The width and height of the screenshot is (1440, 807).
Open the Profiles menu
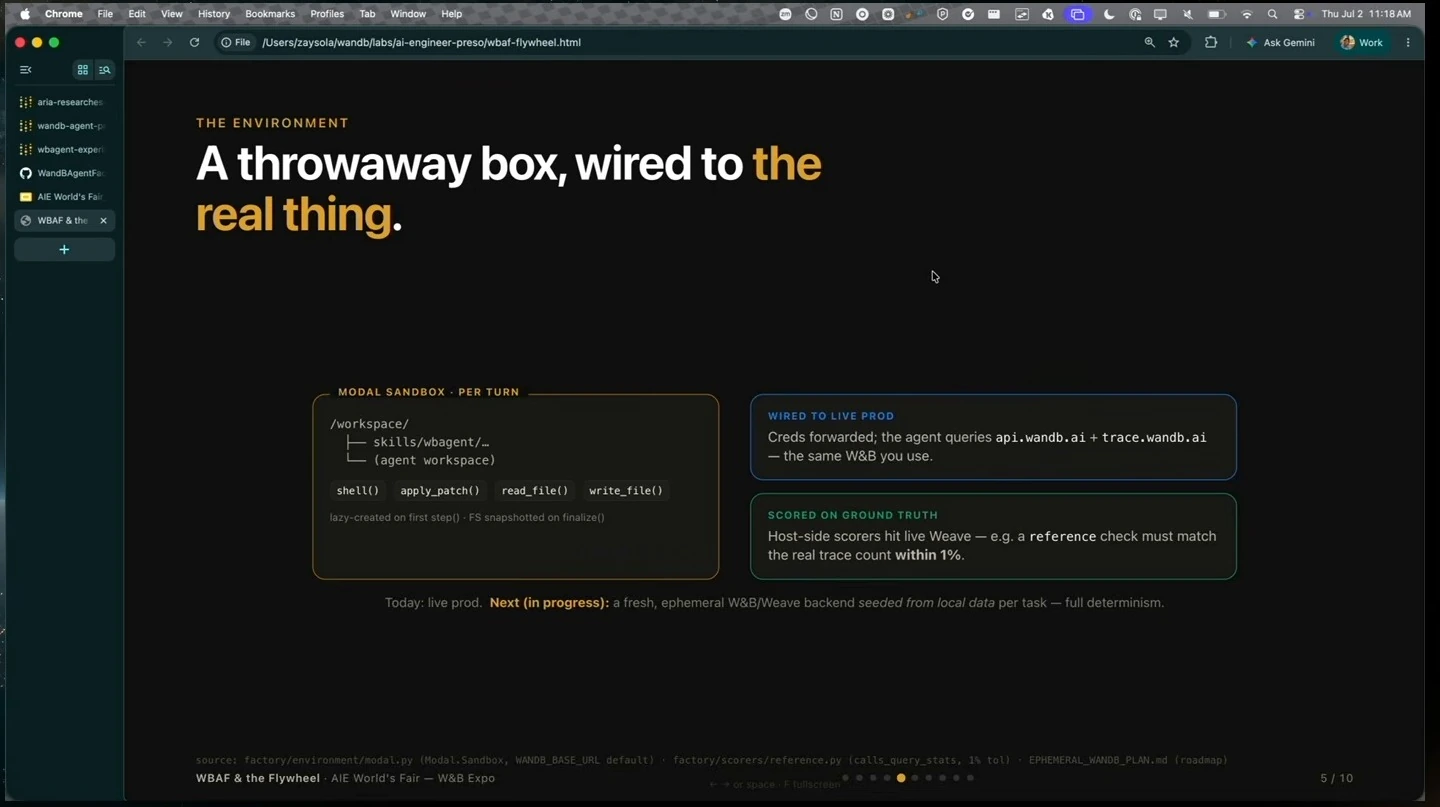coord(327,14)
